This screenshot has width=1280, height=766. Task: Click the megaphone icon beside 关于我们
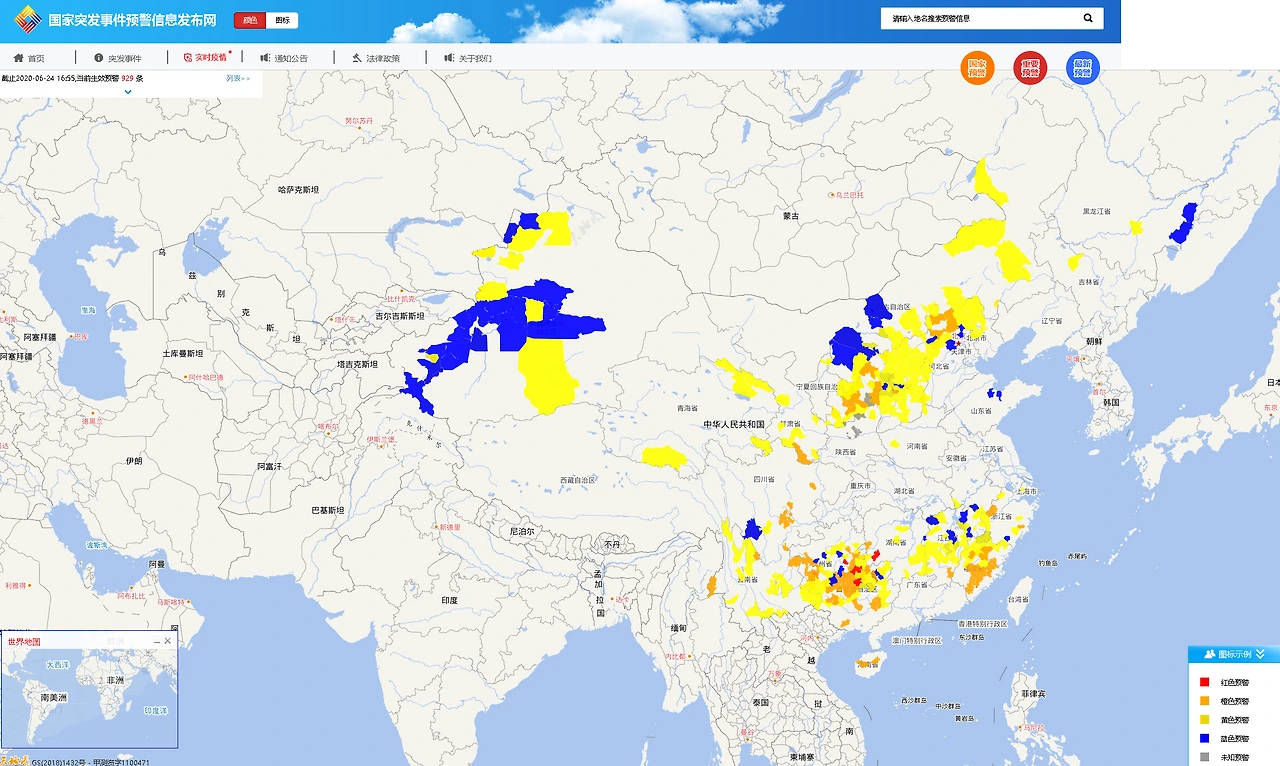pos(450,58)
